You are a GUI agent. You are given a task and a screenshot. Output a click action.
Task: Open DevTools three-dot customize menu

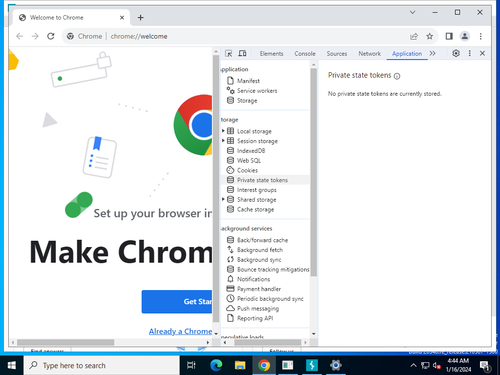pyautogui.click(x=469, y=53)
